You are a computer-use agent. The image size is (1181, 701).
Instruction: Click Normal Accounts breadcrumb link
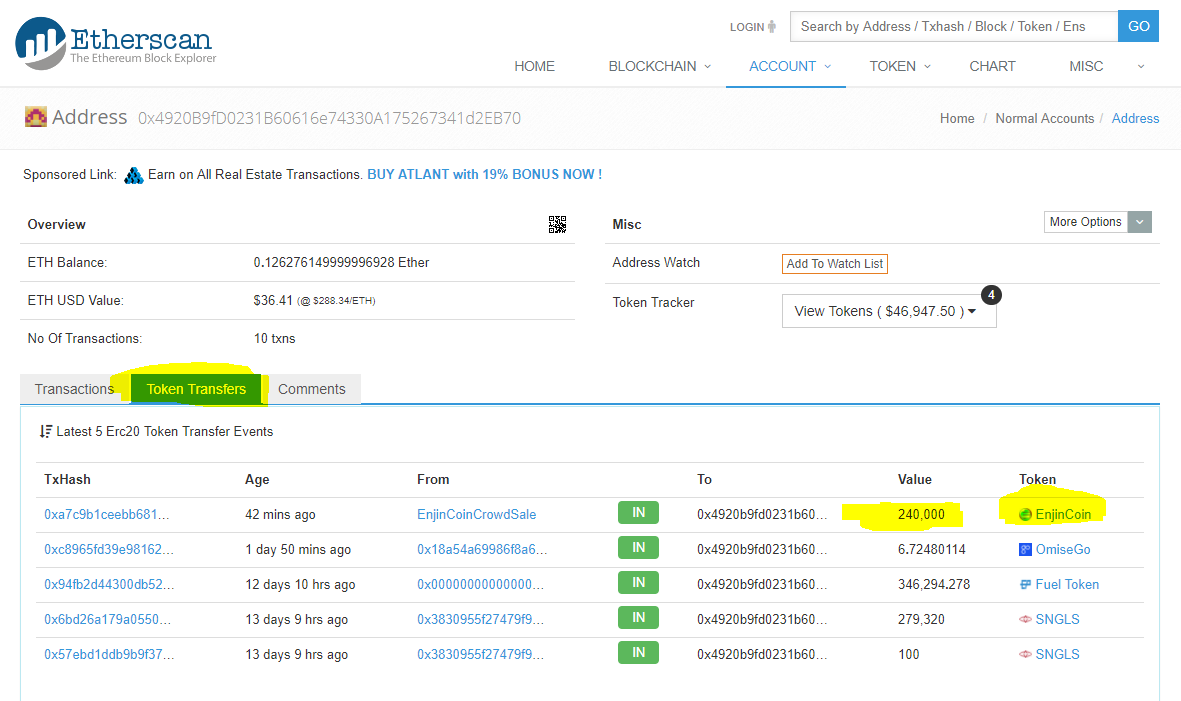1044,119
